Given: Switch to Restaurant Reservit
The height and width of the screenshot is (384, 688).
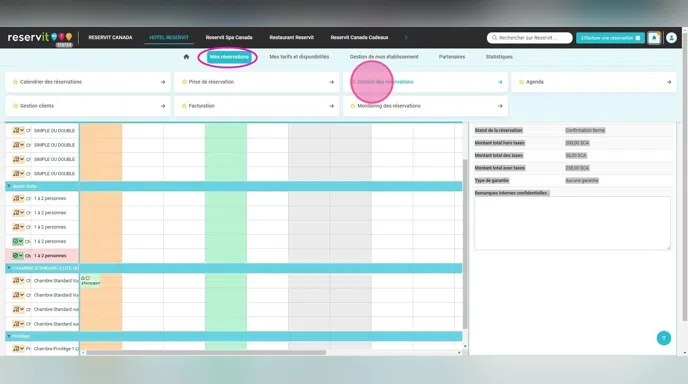Looking at the screenshot, I should (291, 38).
